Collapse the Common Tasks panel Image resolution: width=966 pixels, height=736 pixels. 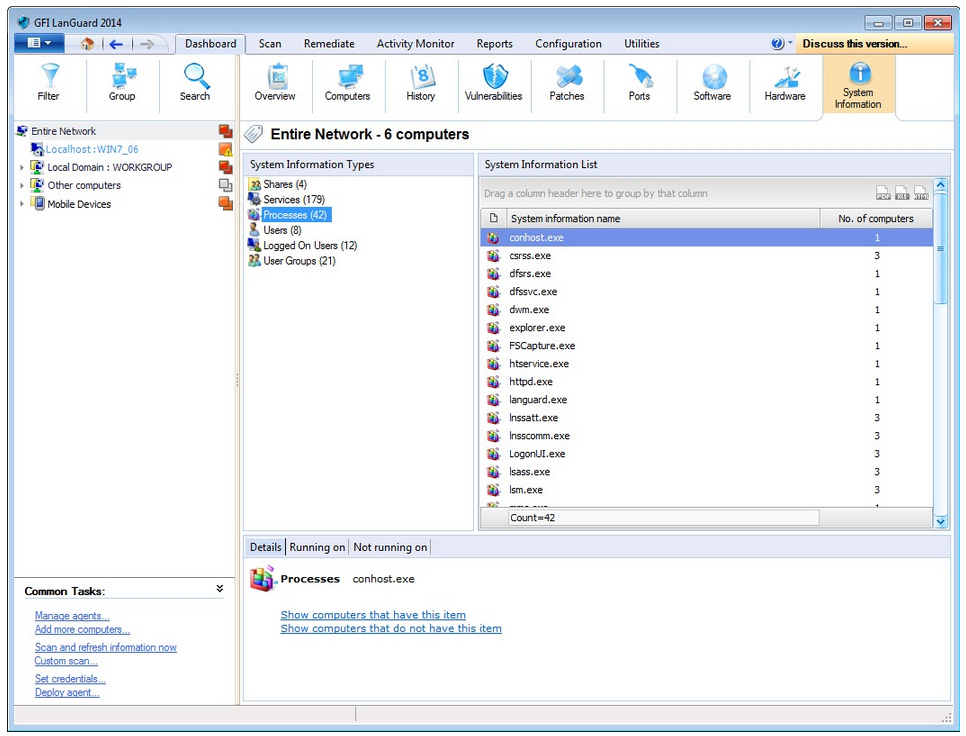pyautogui.click(x=219, y=589)
